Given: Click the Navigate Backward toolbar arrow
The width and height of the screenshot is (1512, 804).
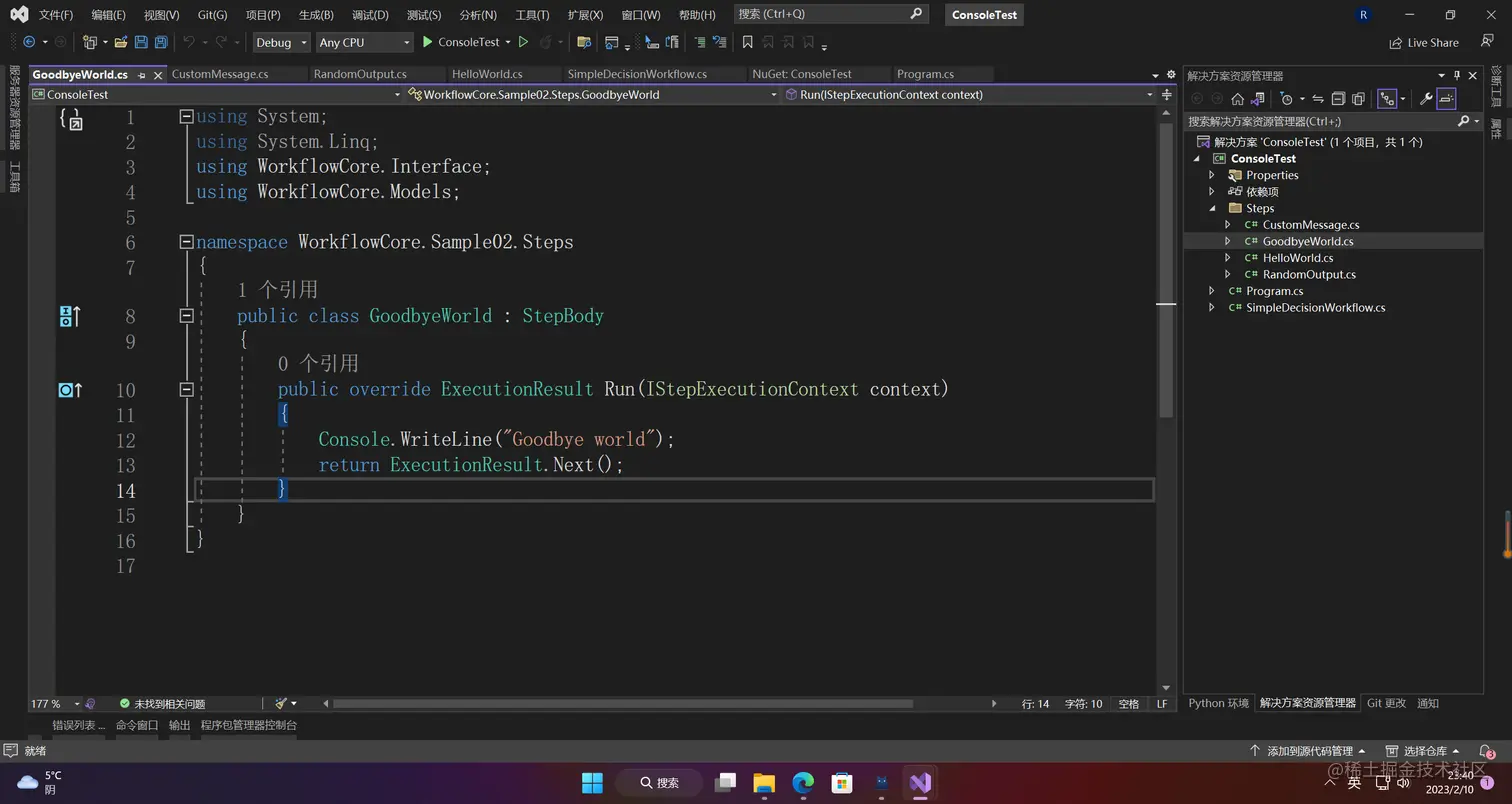Looking at the screenshot, I should [x=29, y=42].
